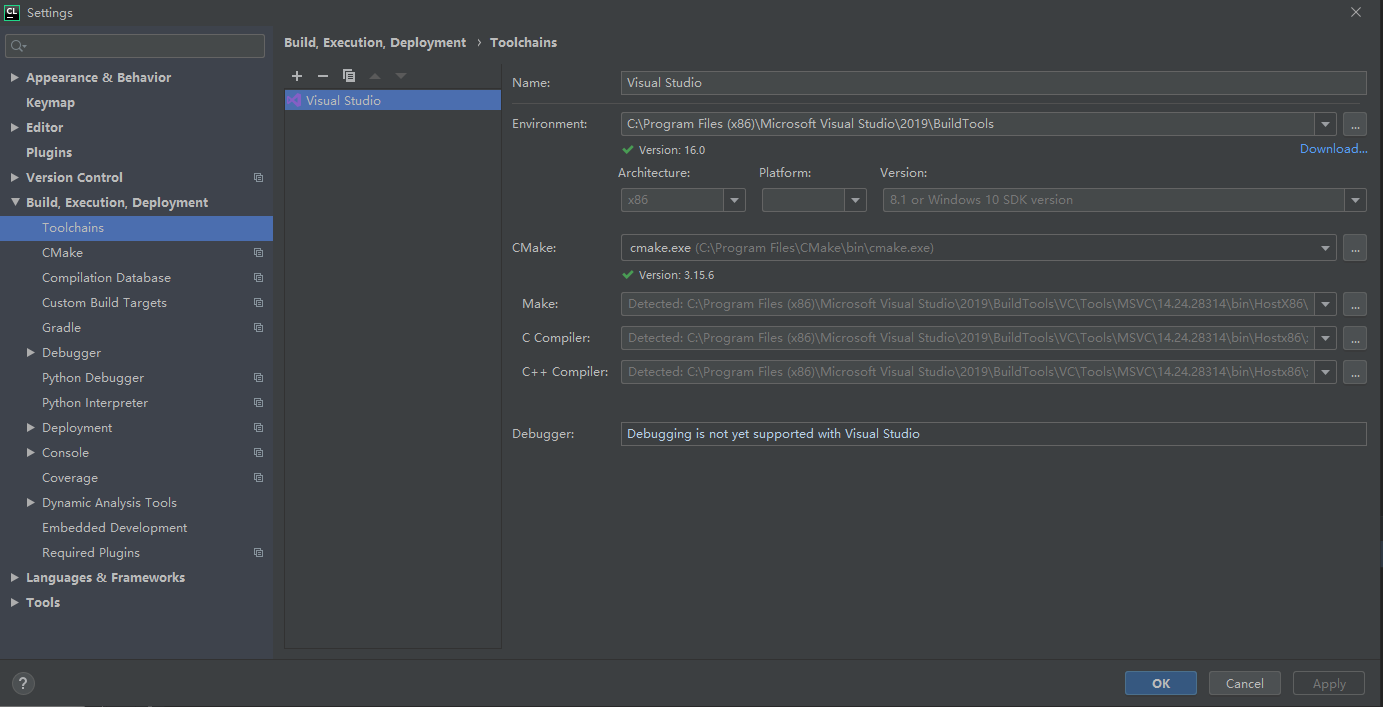Screen dimensions: 1383x707
Task: Confirm settings with the OK button
Action: 1160,683
